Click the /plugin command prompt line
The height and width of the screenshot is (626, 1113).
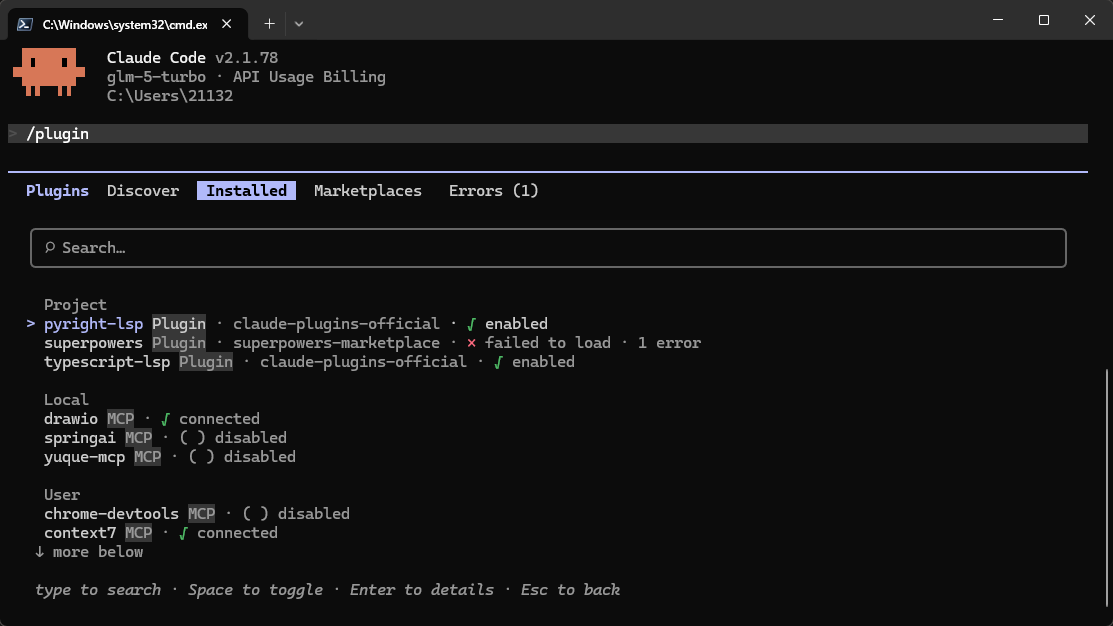coord(548,133)
